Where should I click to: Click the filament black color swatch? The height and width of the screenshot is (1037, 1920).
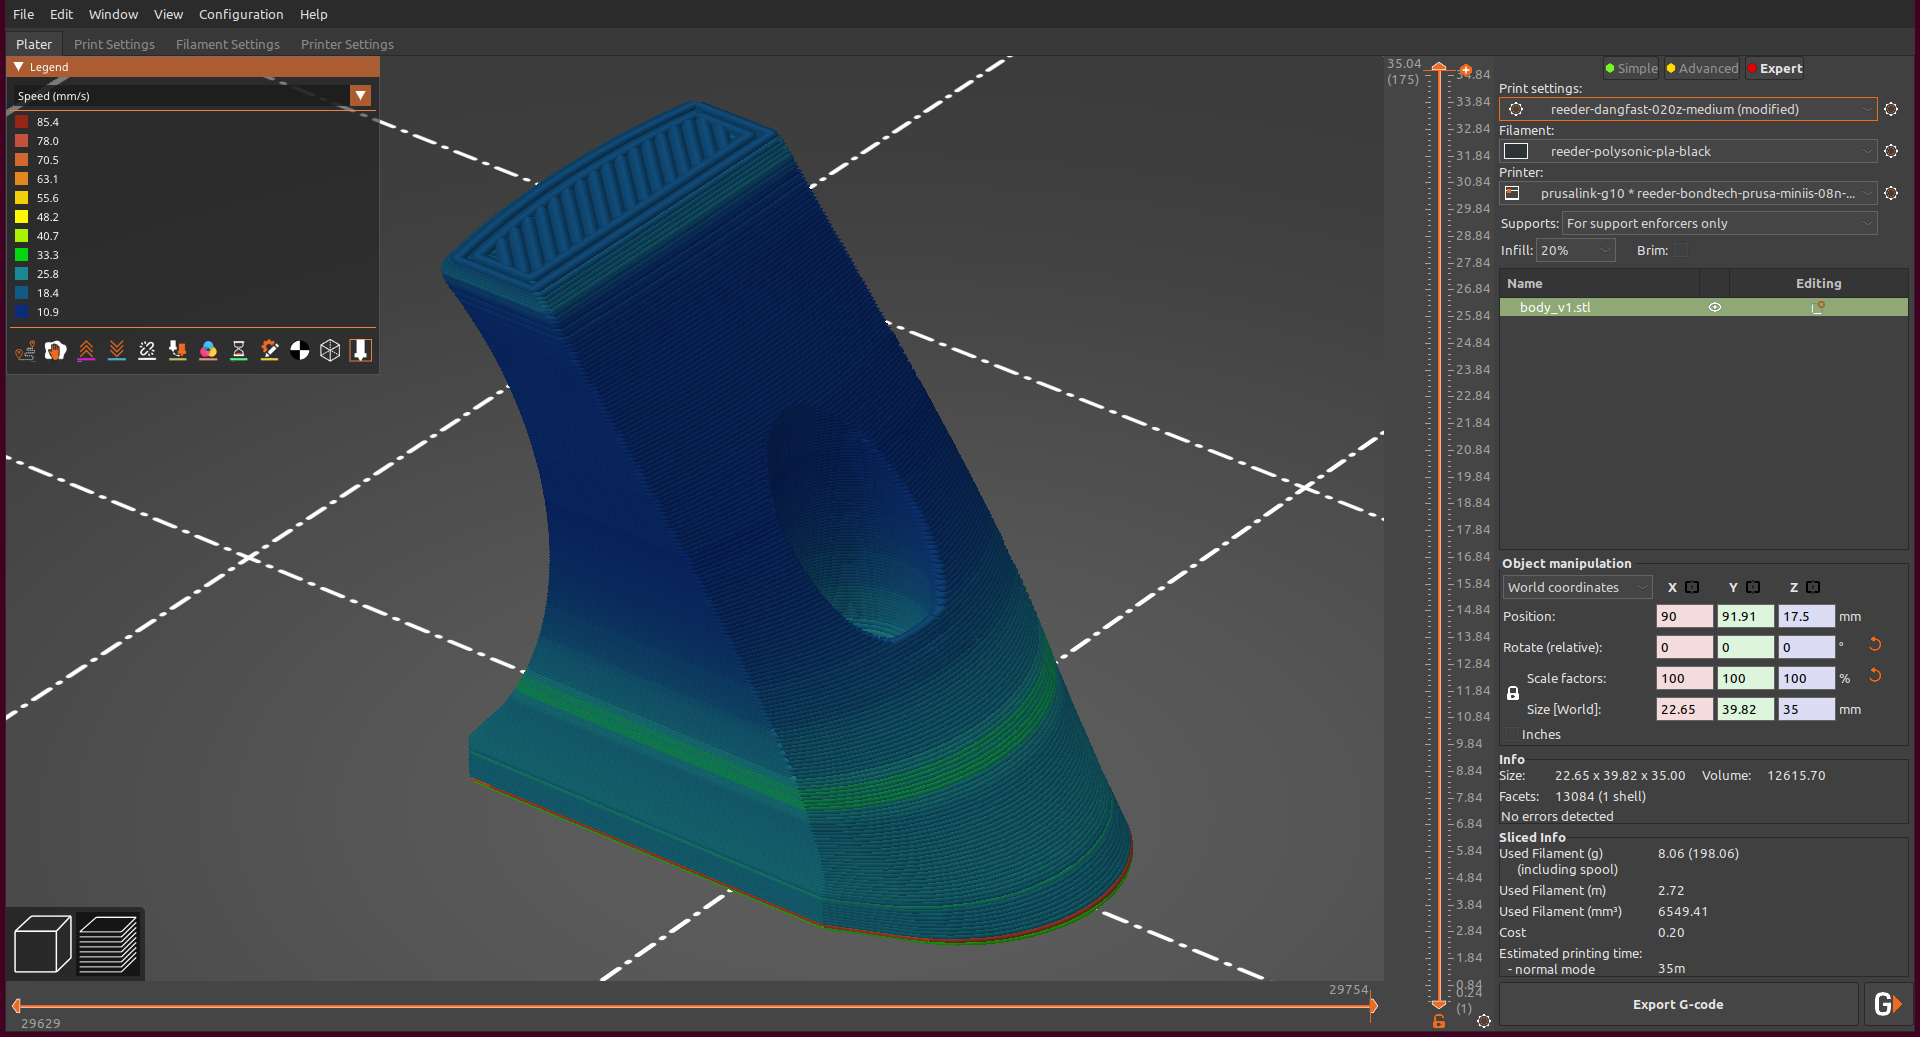pos(1516,151)
